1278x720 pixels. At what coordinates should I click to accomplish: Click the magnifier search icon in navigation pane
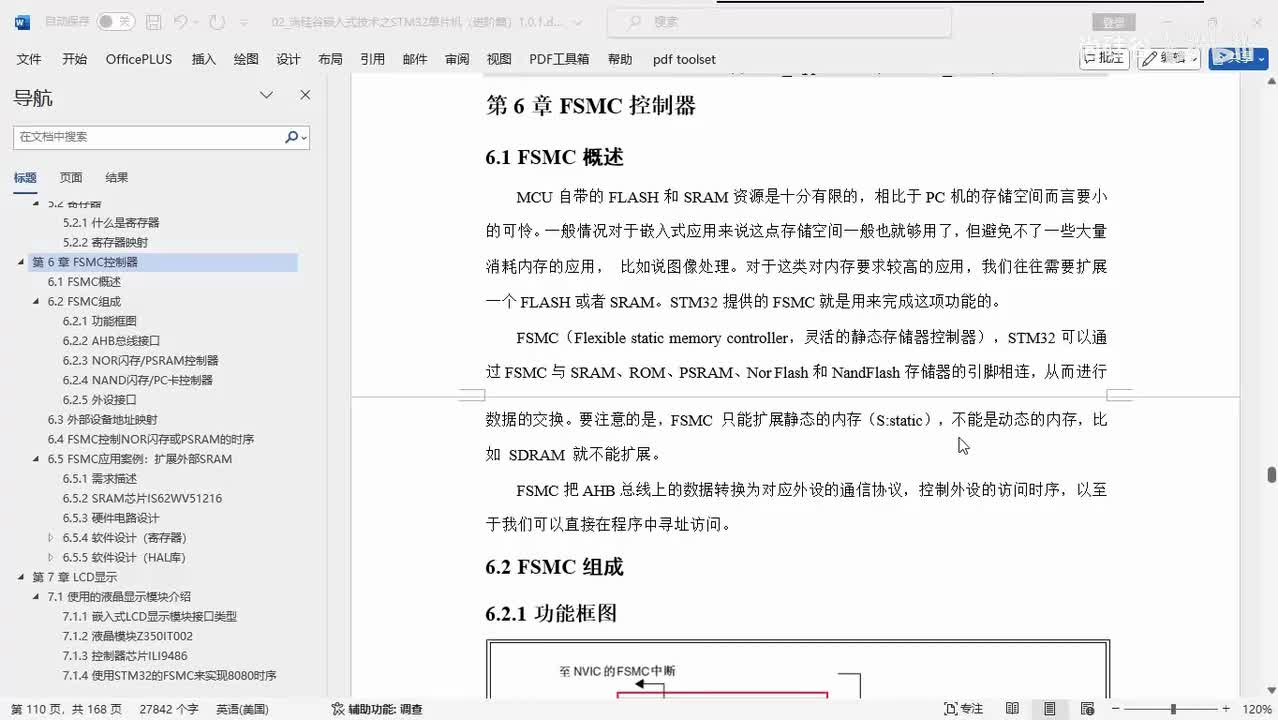point(291,137)
